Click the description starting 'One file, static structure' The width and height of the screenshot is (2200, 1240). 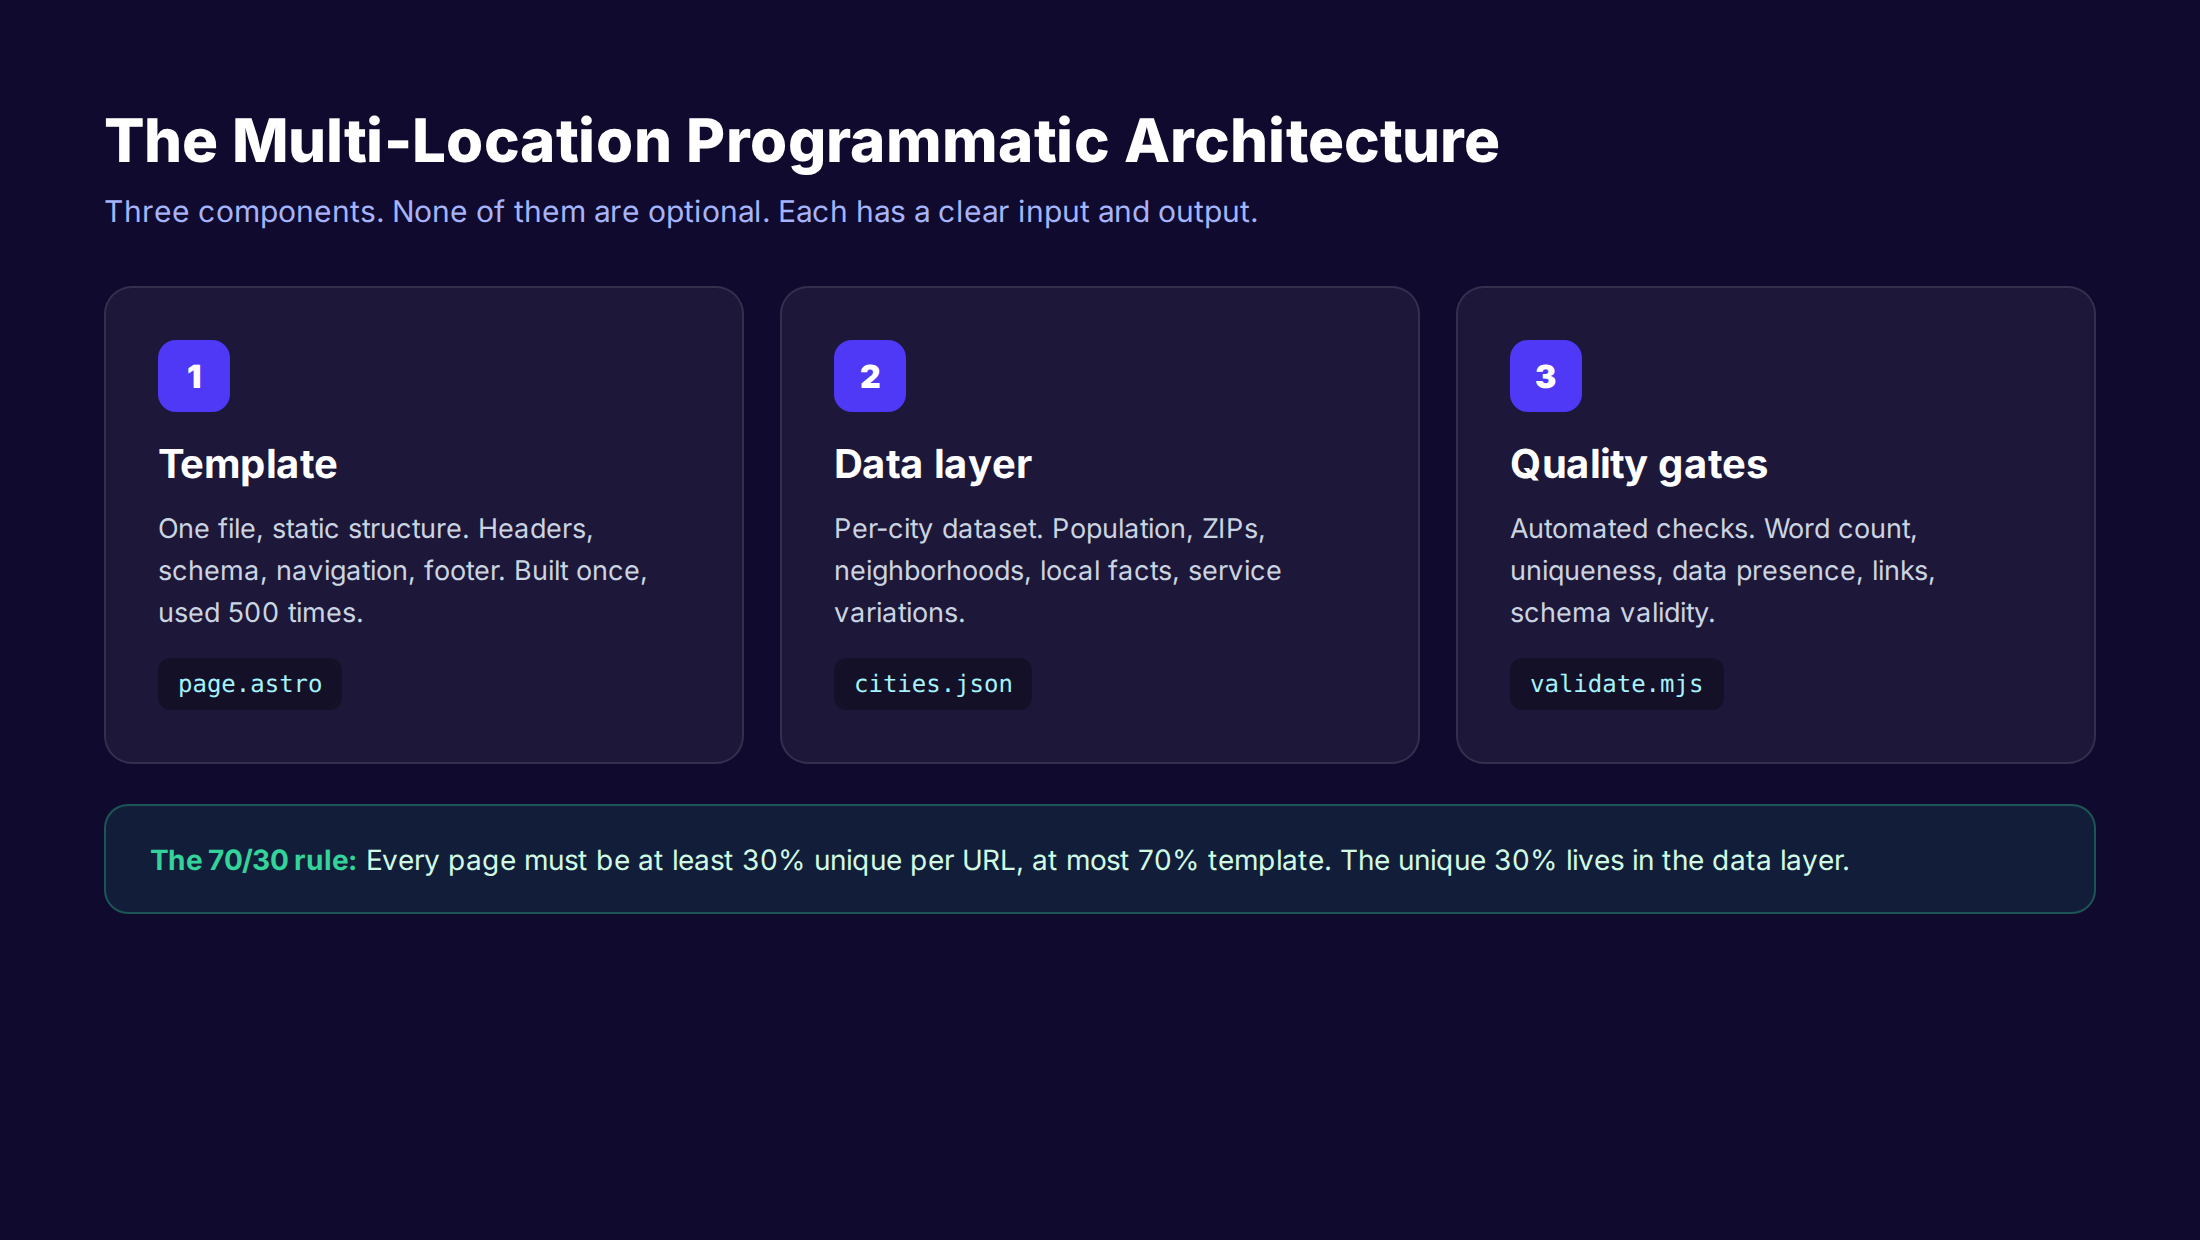[x=403, y=570]
